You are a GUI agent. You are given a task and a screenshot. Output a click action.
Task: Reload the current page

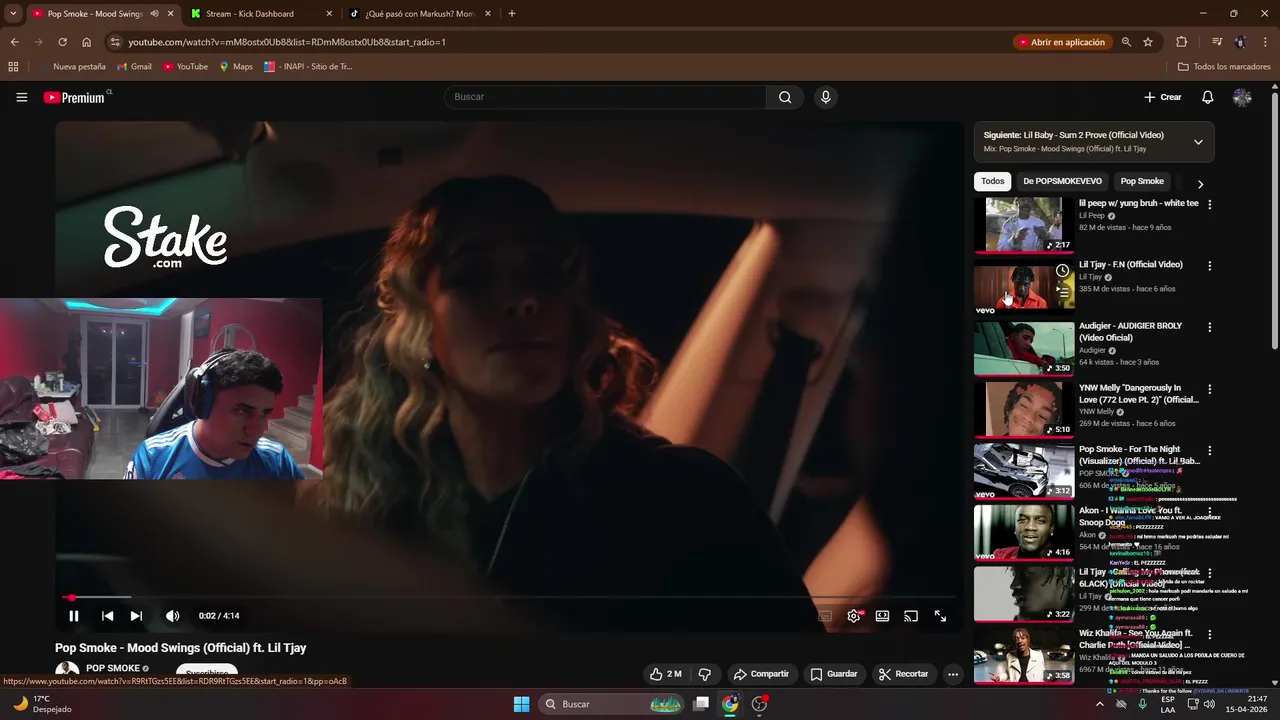(62, 42)
